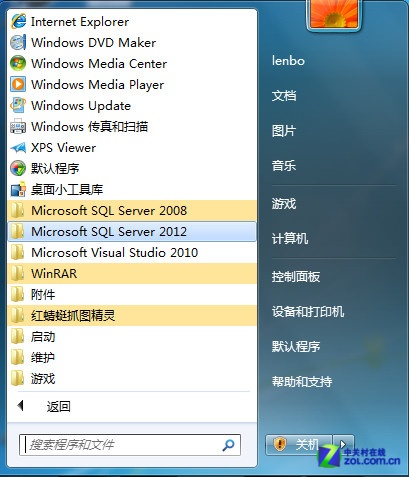Open 图片 in the right pane

point(284,131)
